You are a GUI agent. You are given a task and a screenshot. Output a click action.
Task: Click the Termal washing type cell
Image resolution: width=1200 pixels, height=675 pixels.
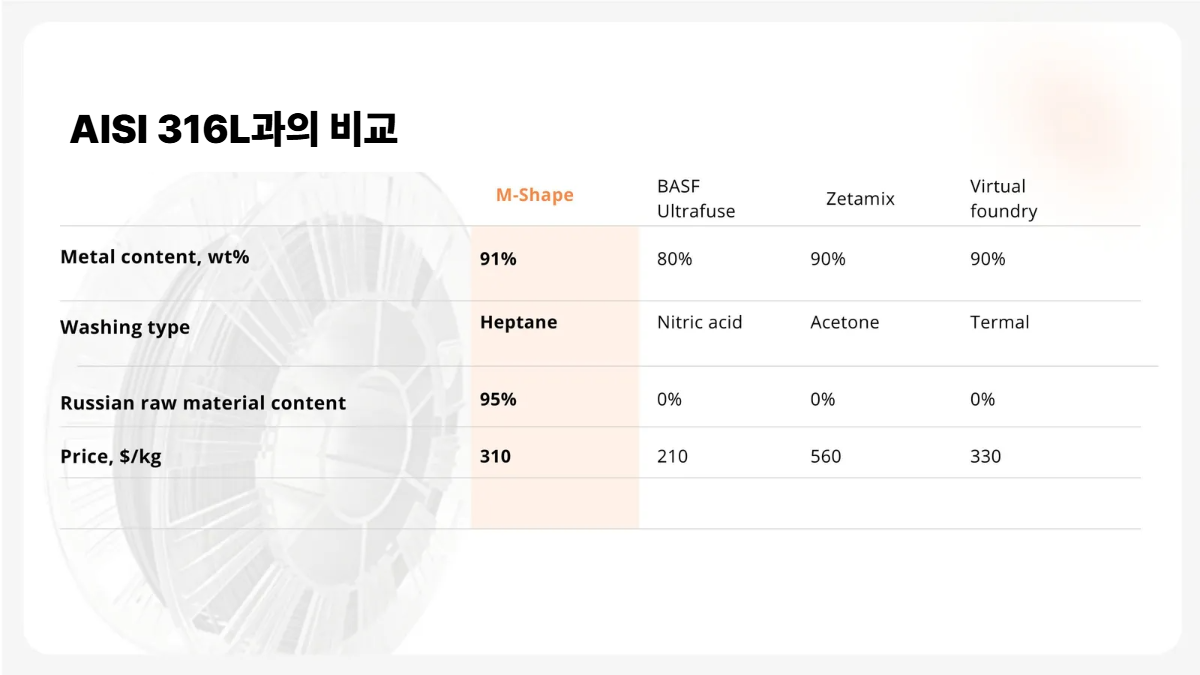coord(999,322)
